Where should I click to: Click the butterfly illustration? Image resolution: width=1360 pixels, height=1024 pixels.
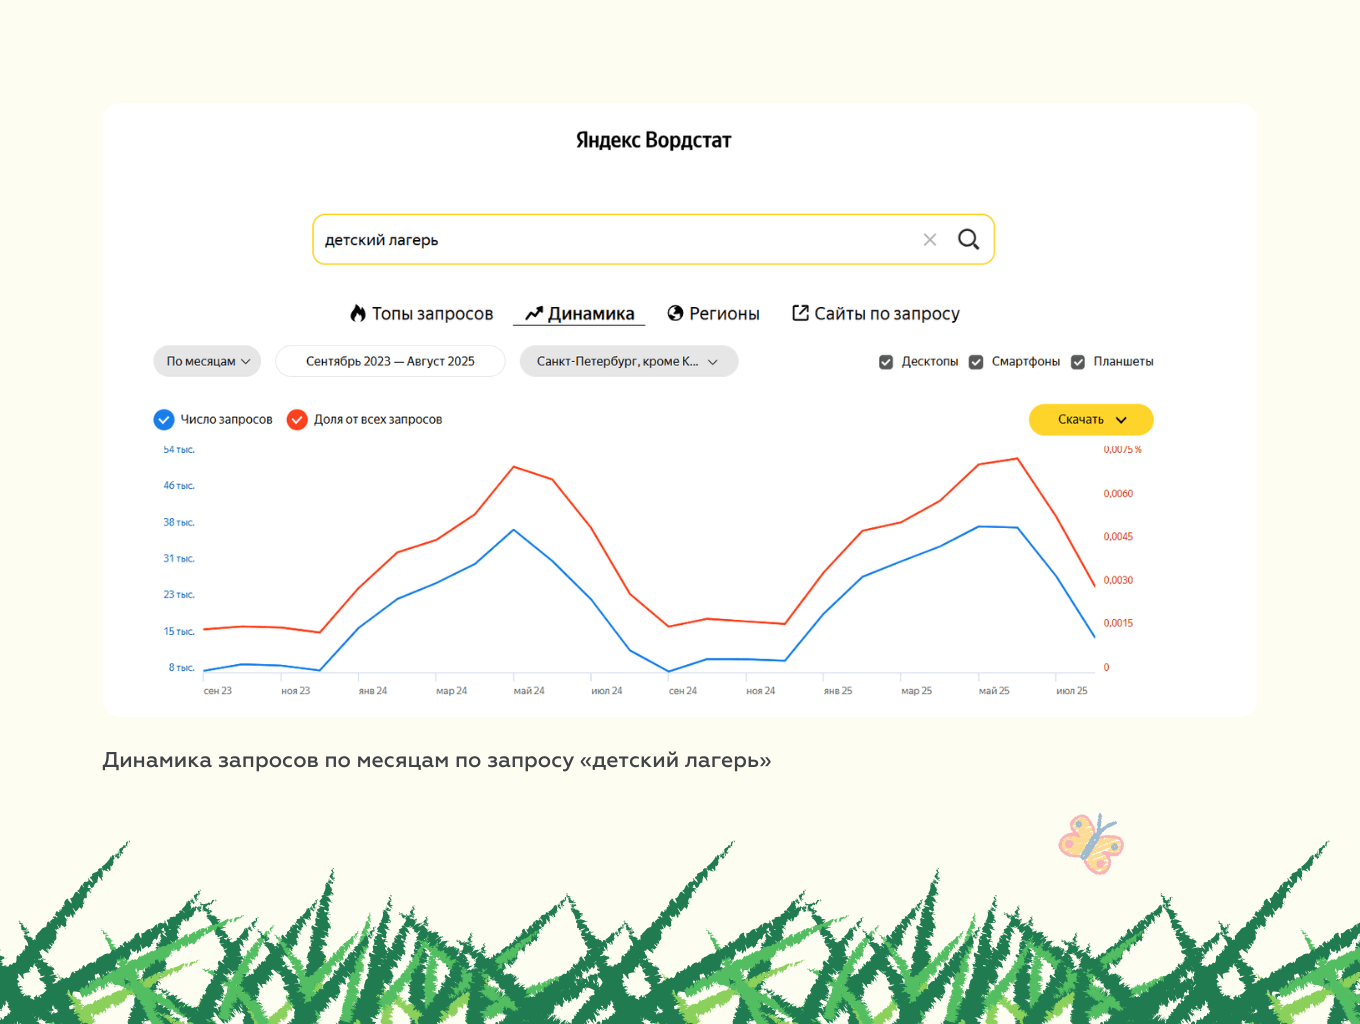1091,843
